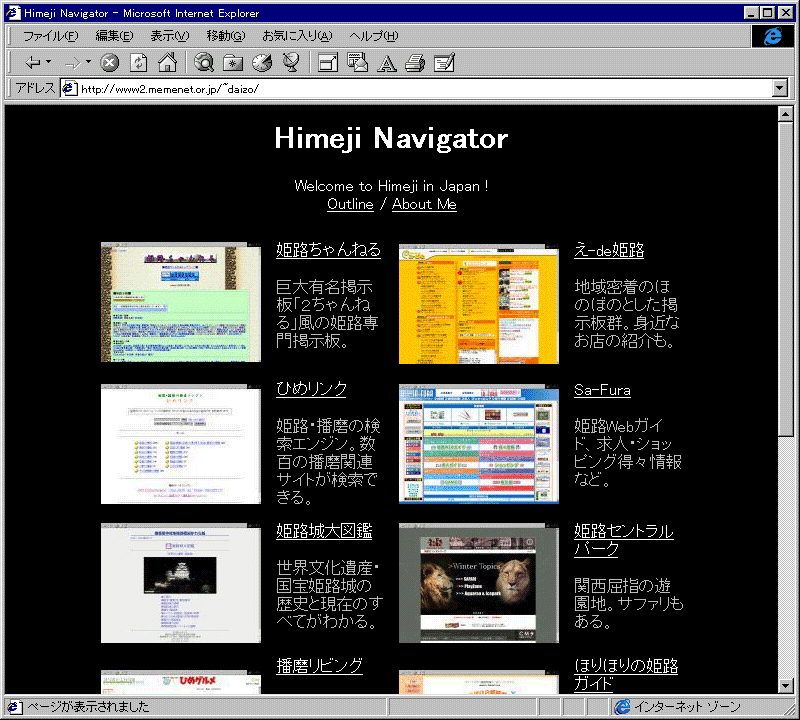
Task: Open the Back button history dropdown arrow
Action: coord(48,62)
